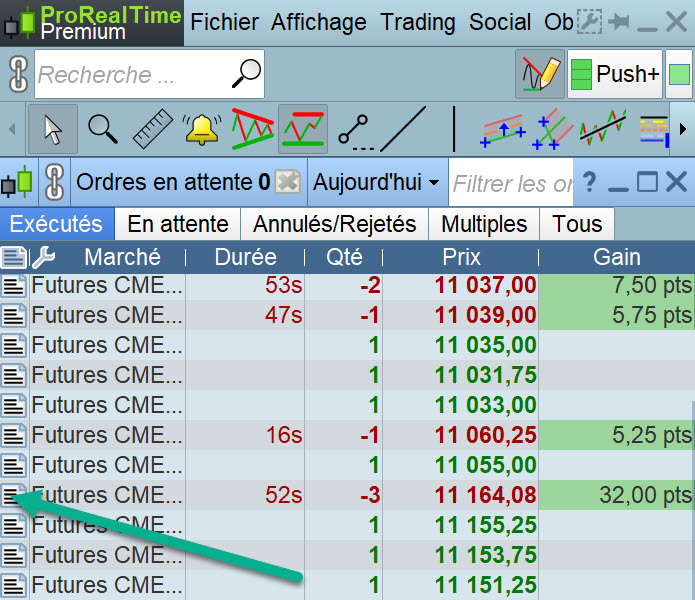
Task: Click the search magnifier icon
Action: [246, 74]
